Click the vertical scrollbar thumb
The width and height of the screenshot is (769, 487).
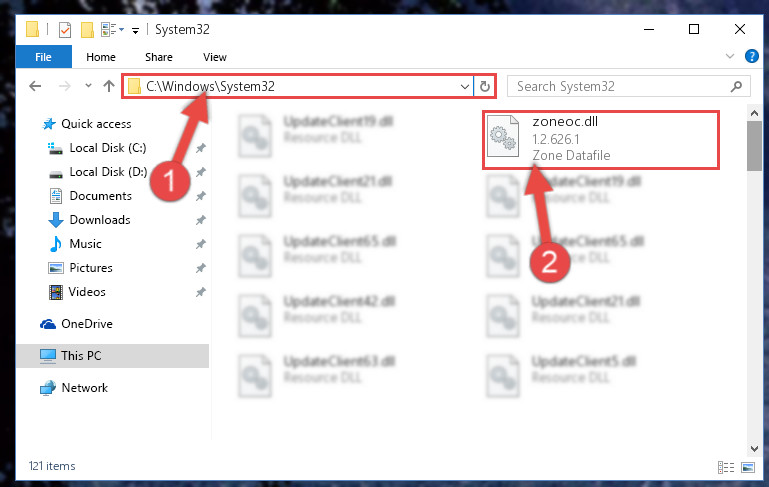(754, 146)
